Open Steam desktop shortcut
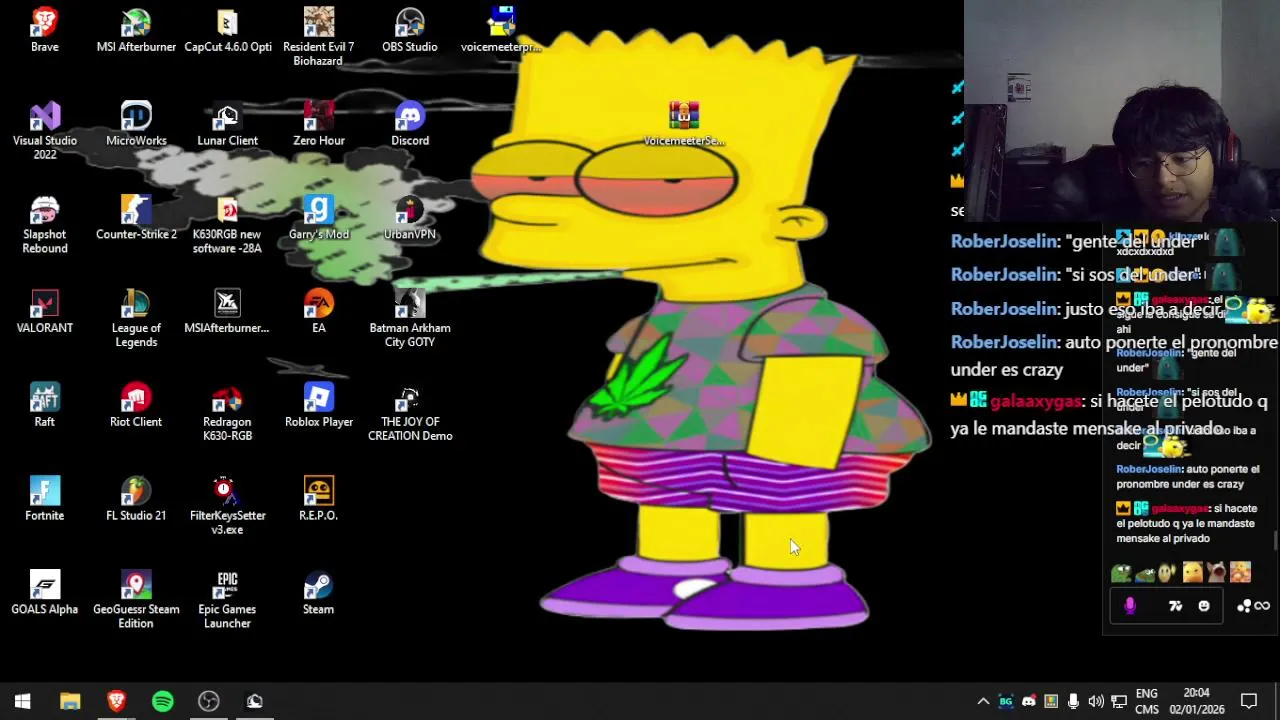 click(x=318, y=592)
